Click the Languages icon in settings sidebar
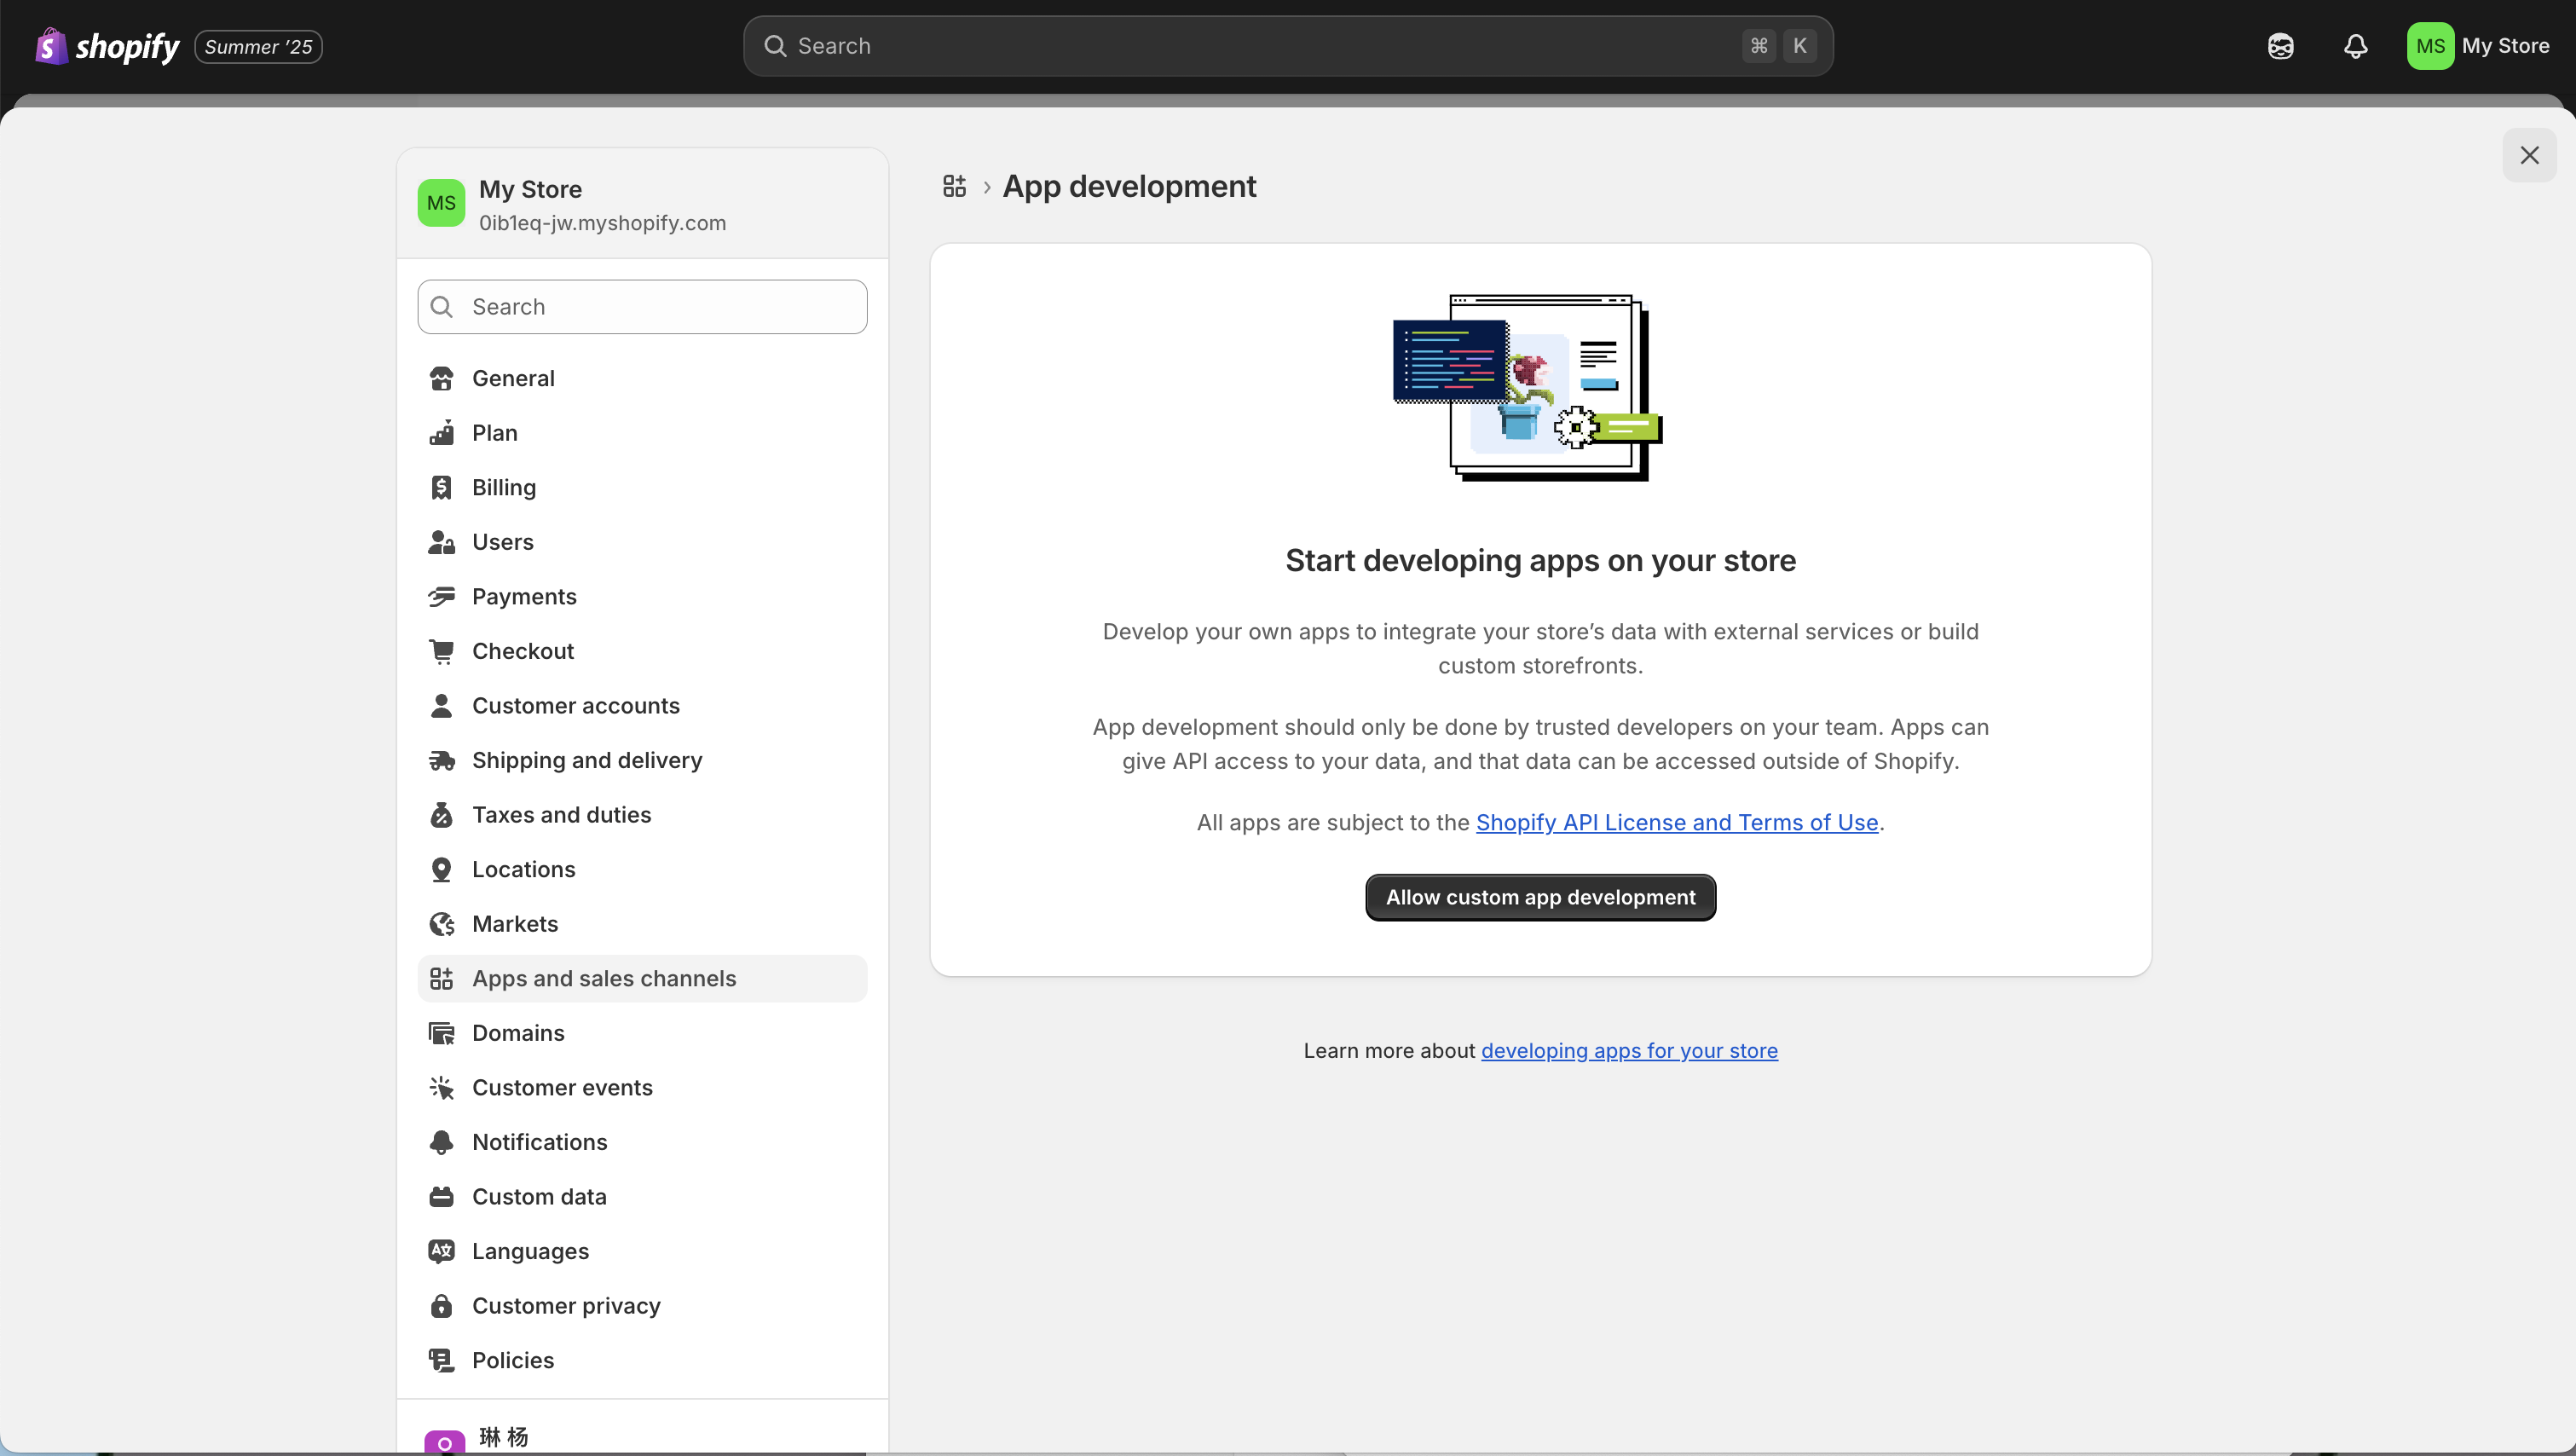This screenshot has height=1456, width=2576. (x=441, y=1251)
